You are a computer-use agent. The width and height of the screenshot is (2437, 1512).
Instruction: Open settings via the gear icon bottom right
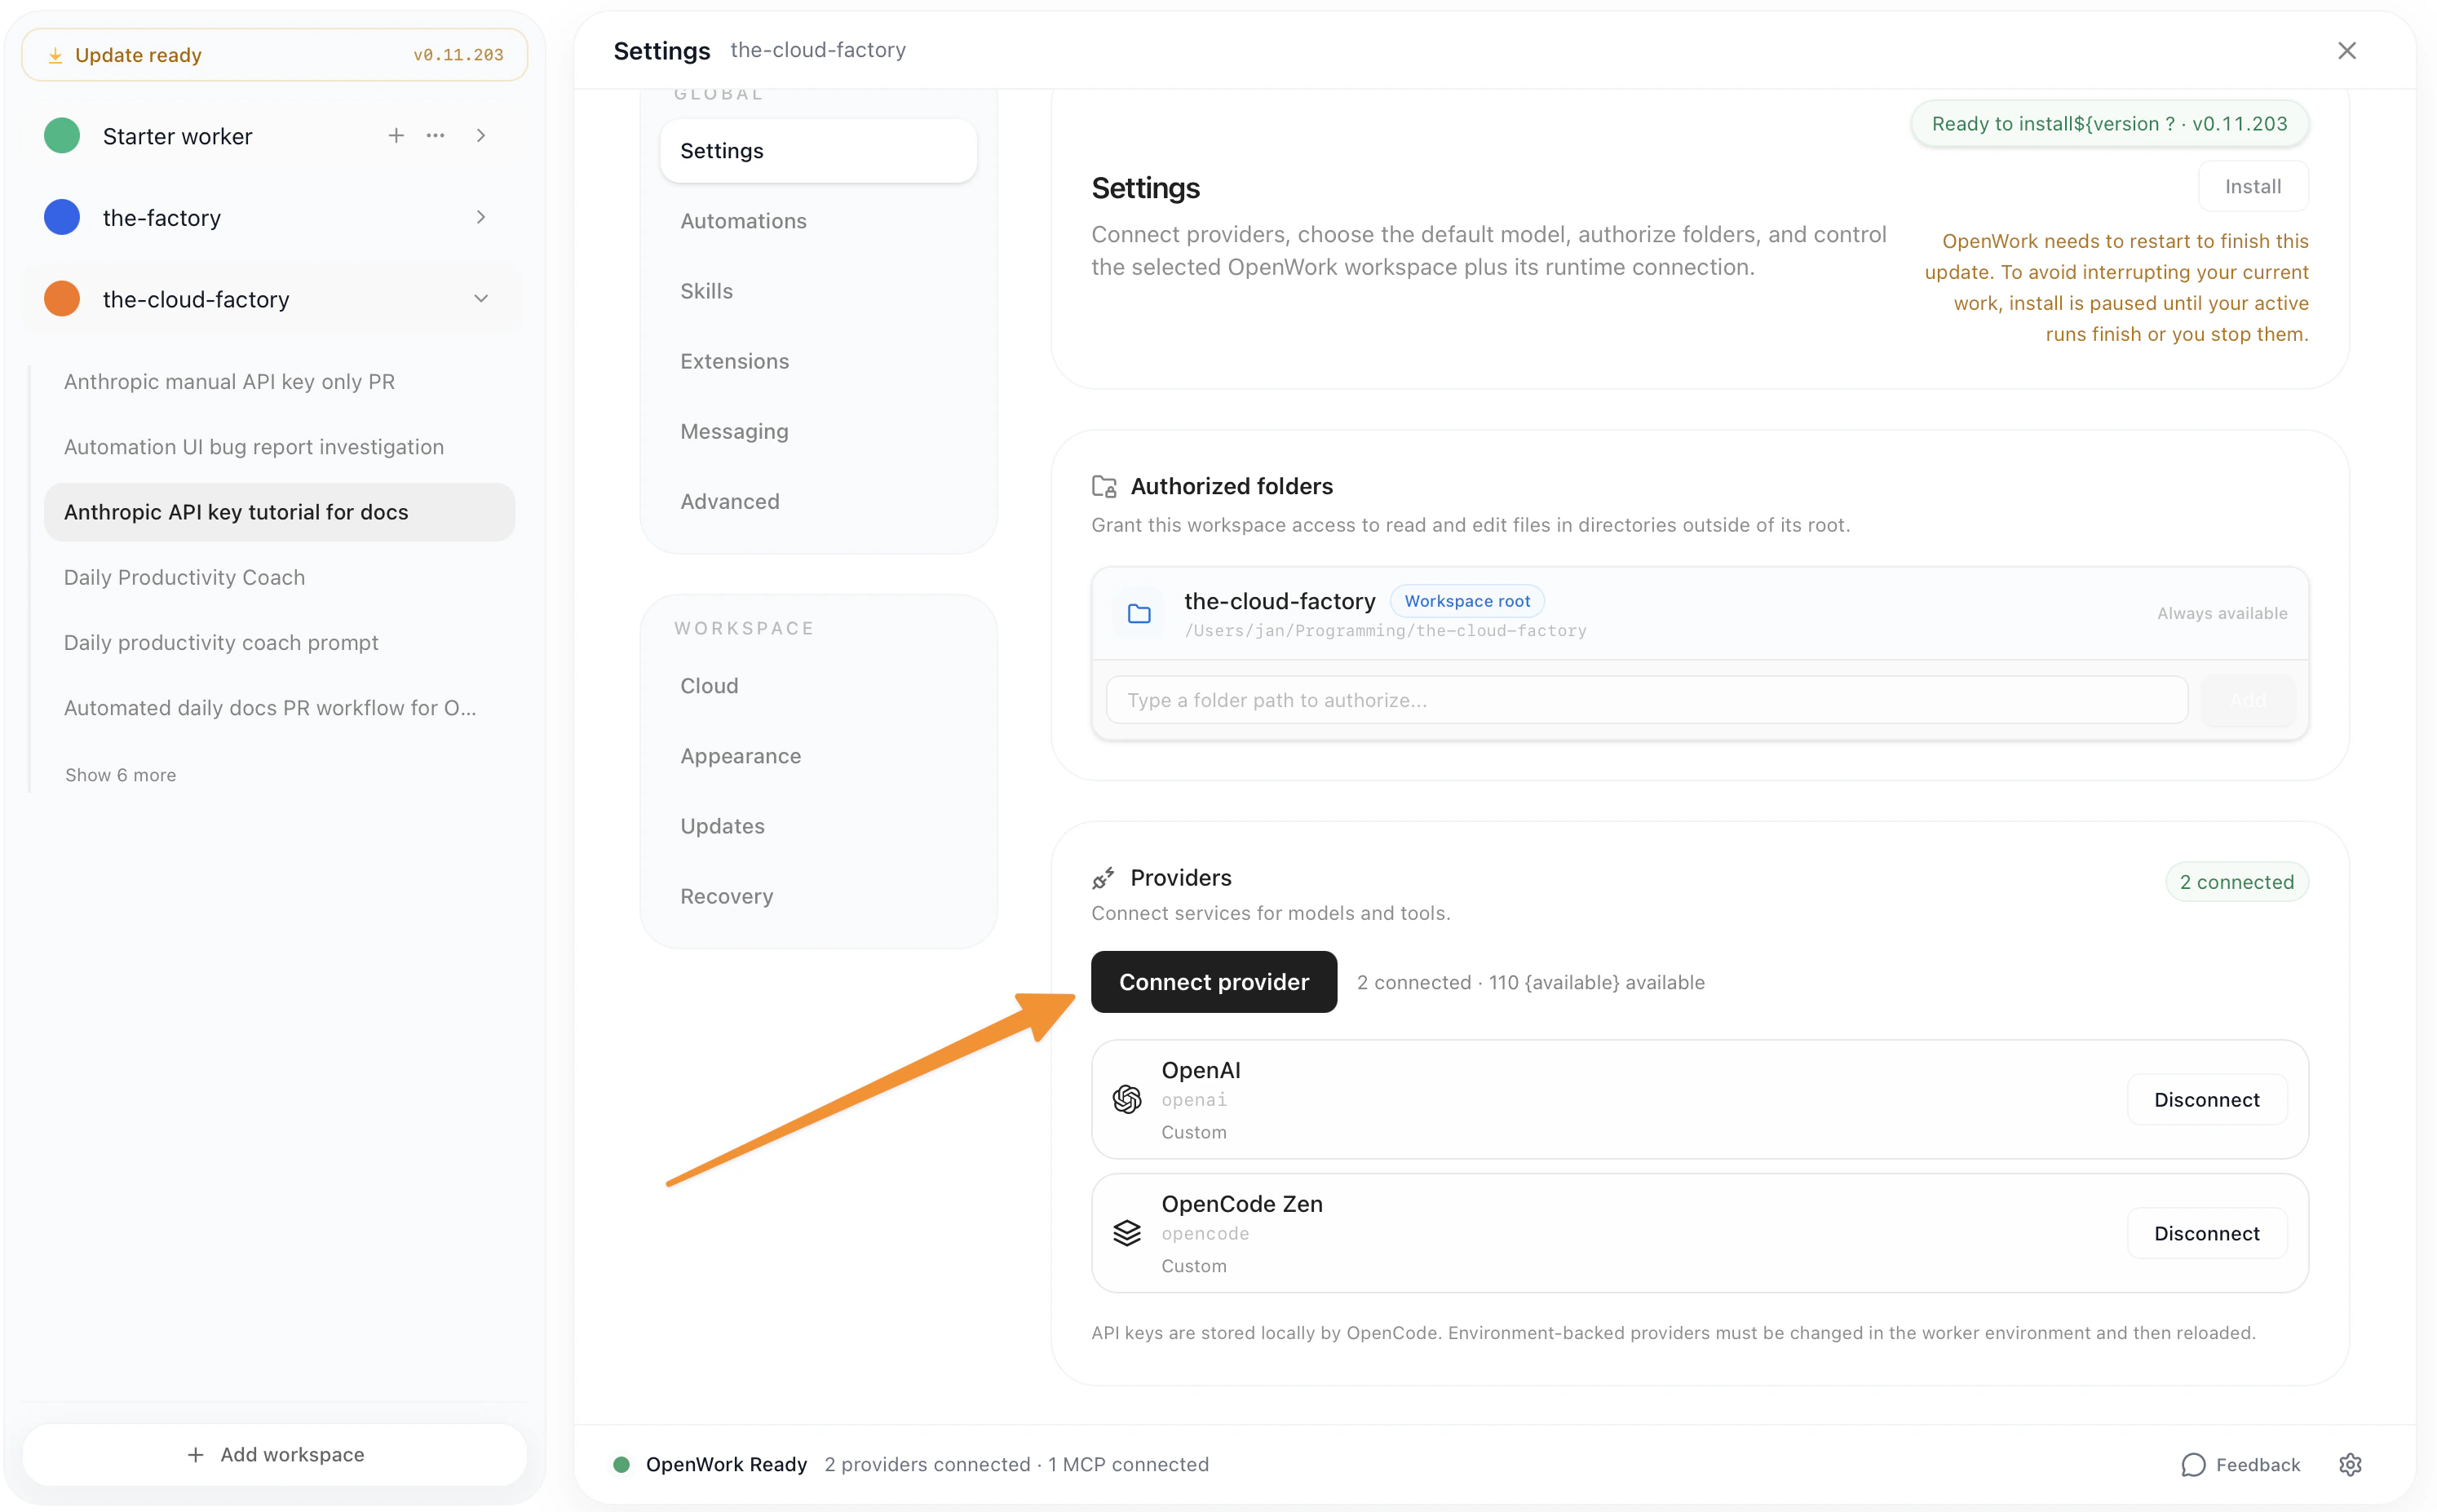coord(2350,1464)
